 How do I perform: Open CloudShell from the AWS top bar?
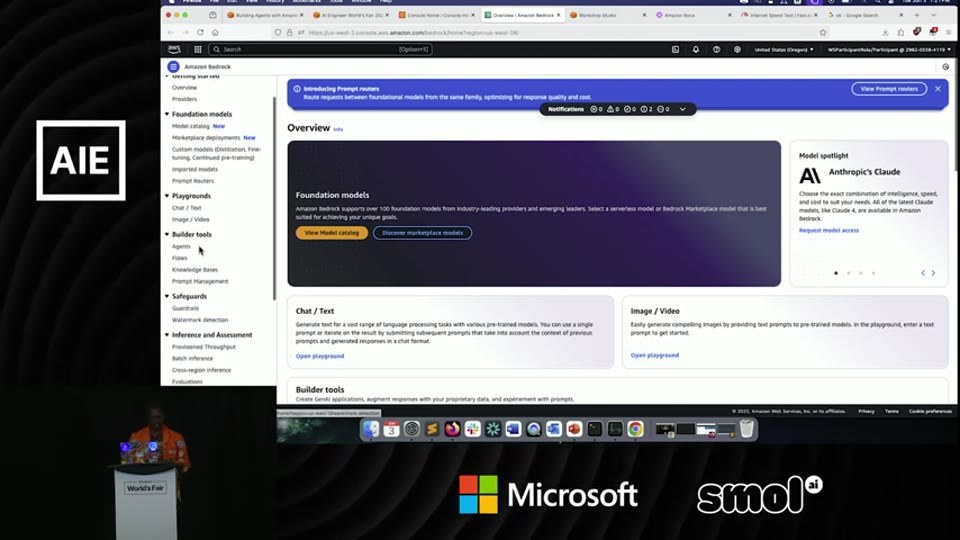(x=675, y=50)
